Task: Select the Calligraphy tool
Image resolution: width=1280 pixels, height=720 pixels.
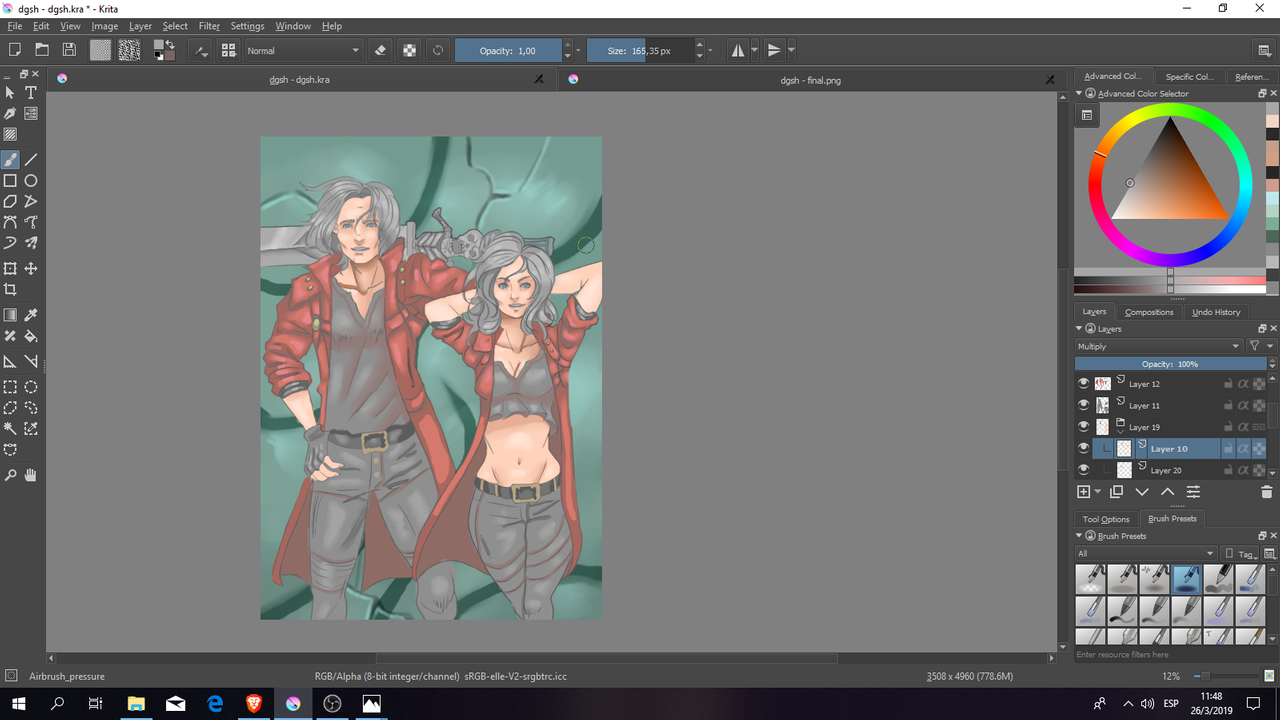Action: pyautogui.click(x=10, y=113)
